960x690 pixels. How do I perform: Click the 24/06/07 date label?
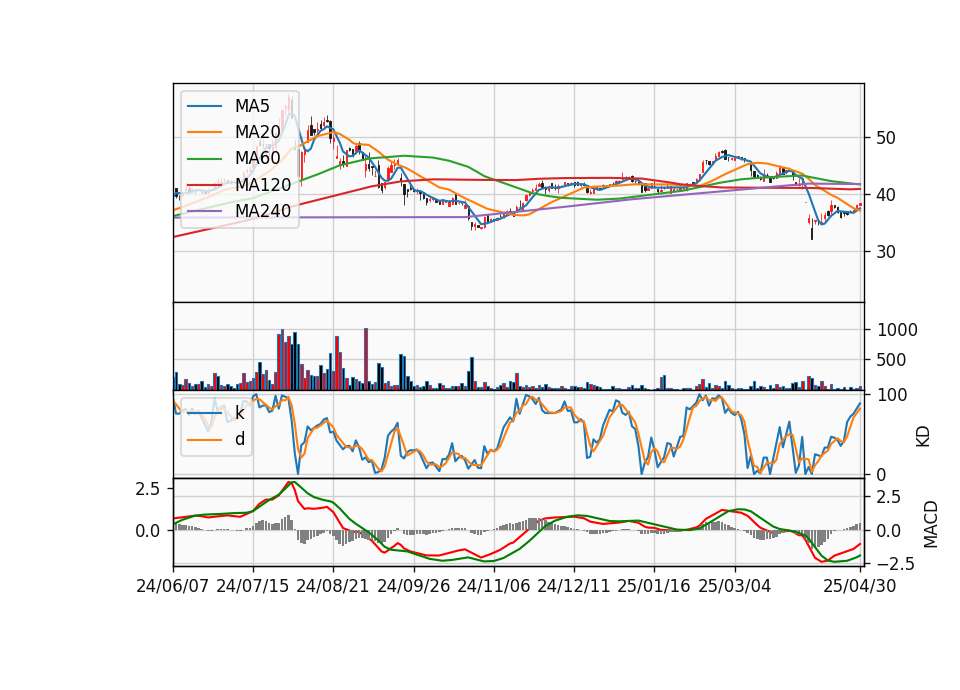pos(173,586)
